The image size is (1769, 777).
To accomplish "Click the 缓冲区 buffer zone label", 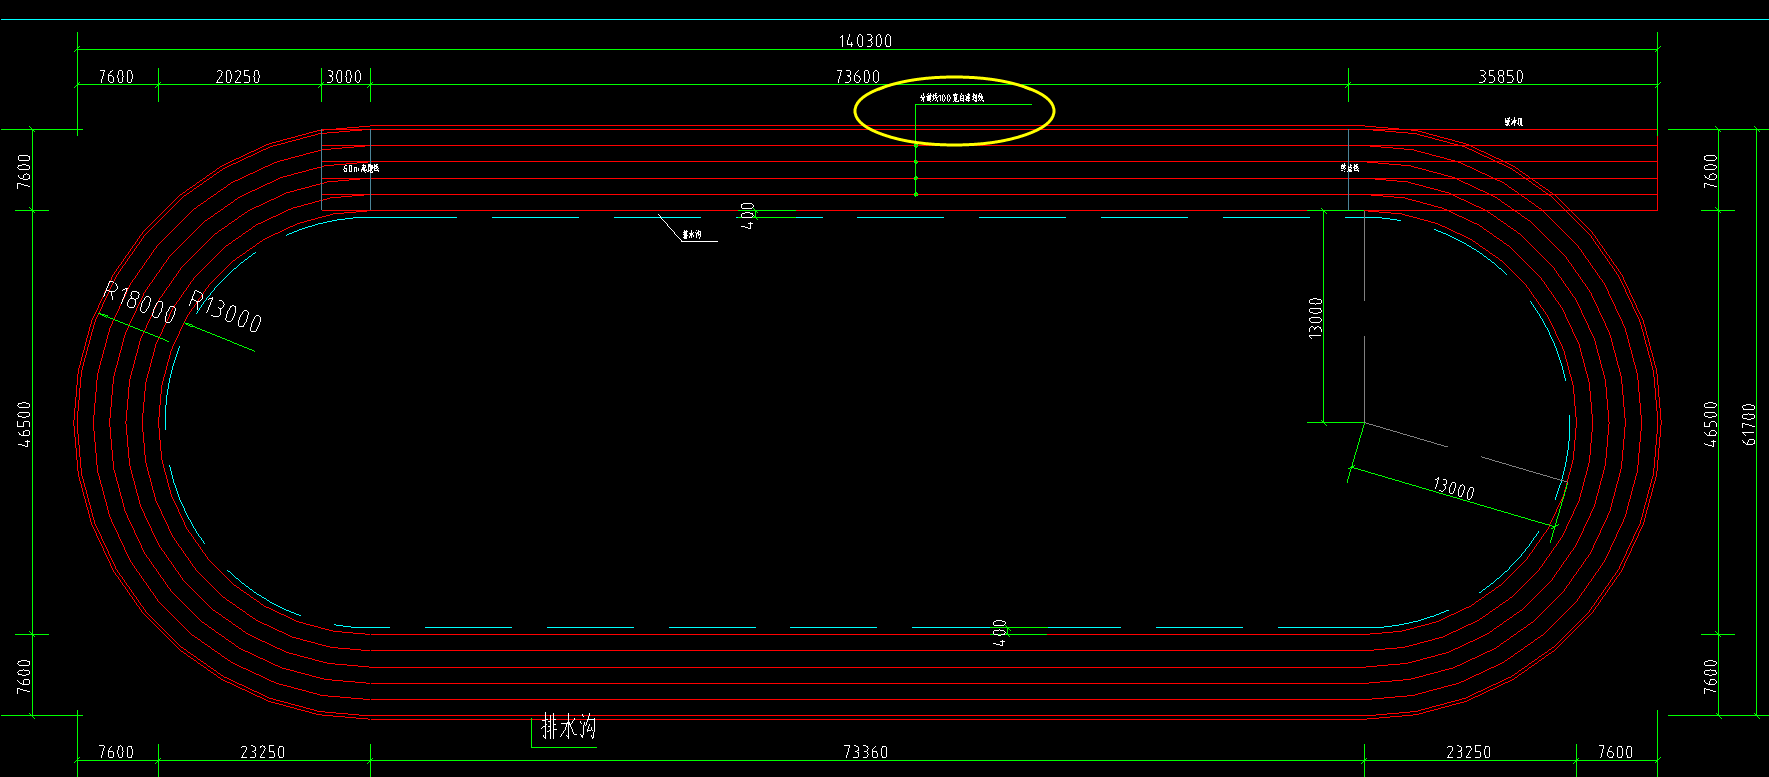I will point(1514,122).
